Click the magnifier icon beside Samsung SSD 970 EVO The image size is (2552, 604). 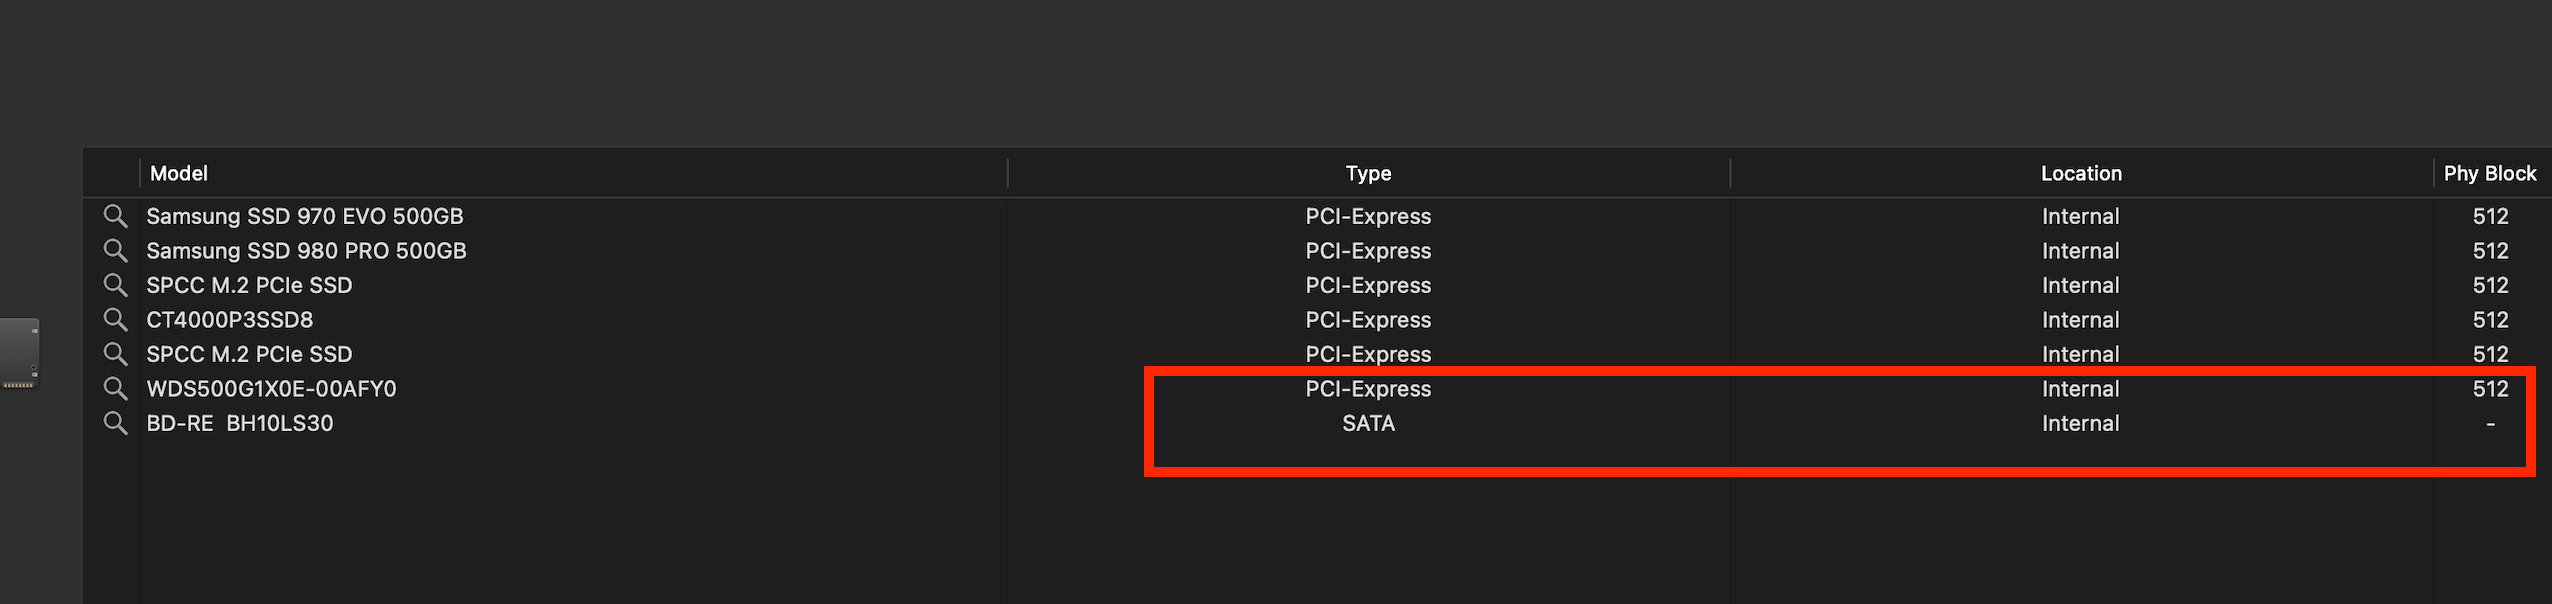(x=115, y=216)
